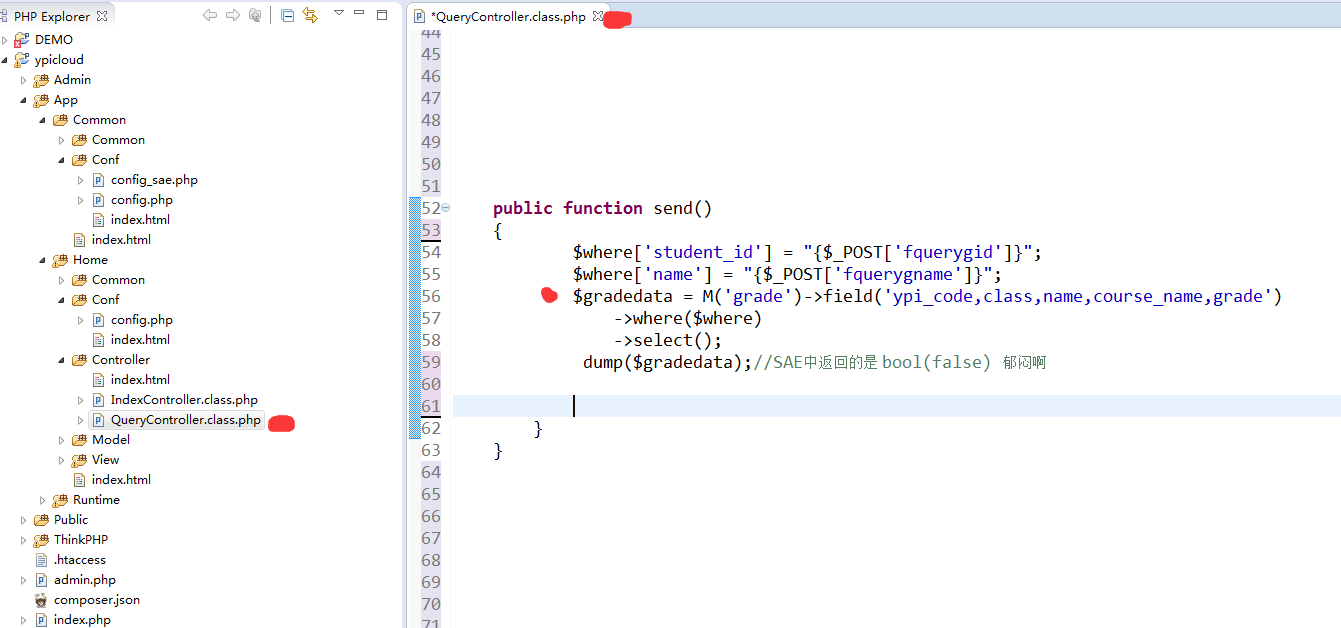Screen dimensions: 1341x628
Task: Select the .htaccess file
Action: pos(79,560)
